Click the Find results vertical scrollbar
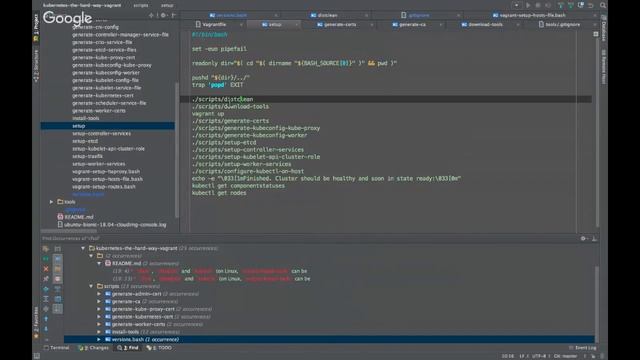 point(596,304)
